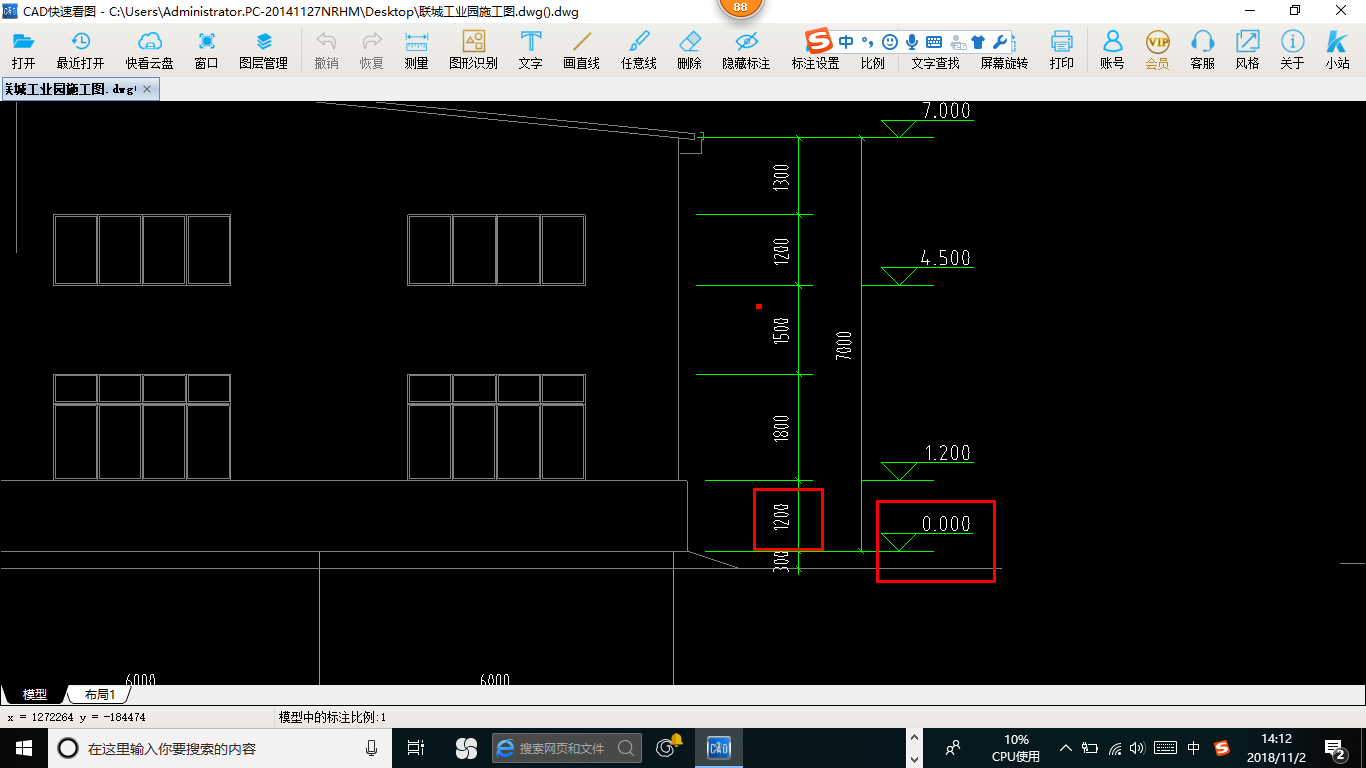Image resolution: width=1366 pixels, height=768 pixels.
Task: Redo with the 恢复 arrow
Action: coord(371,50)
